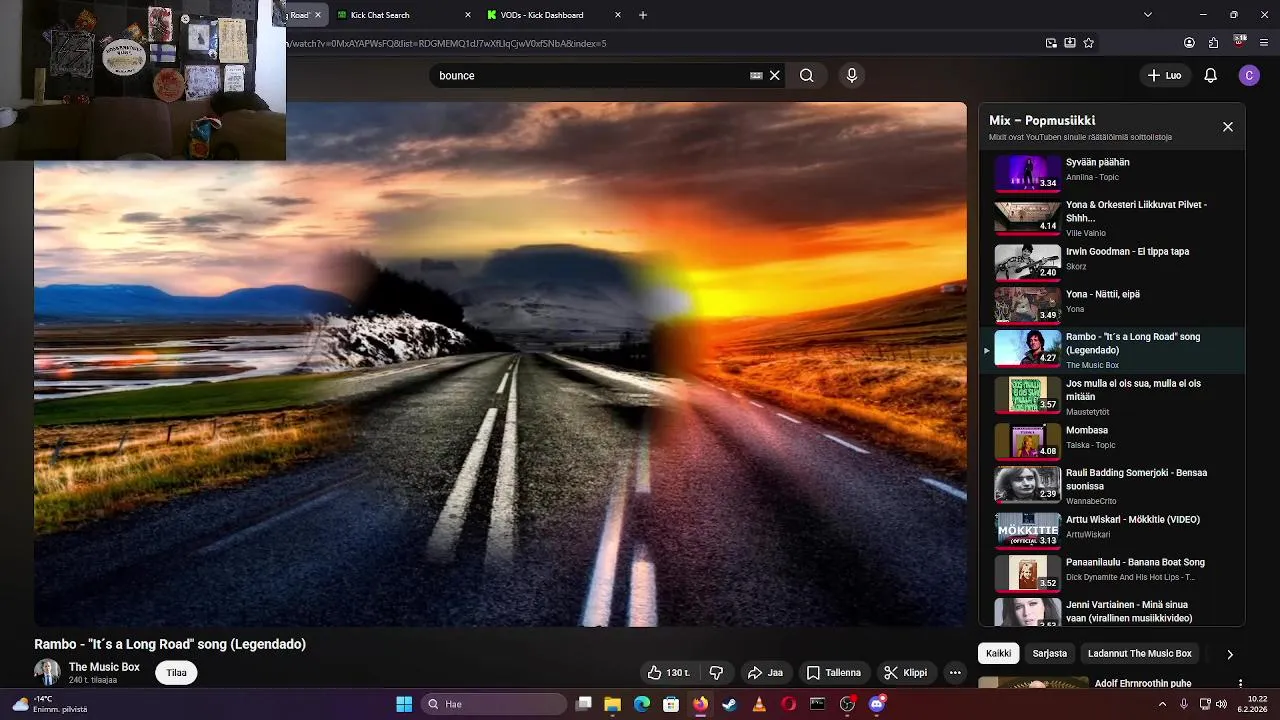The width and height of the screenshot is (1280, 720).
Task: Open the uBlock extension icon with badge
Action: pos(1240,42)
